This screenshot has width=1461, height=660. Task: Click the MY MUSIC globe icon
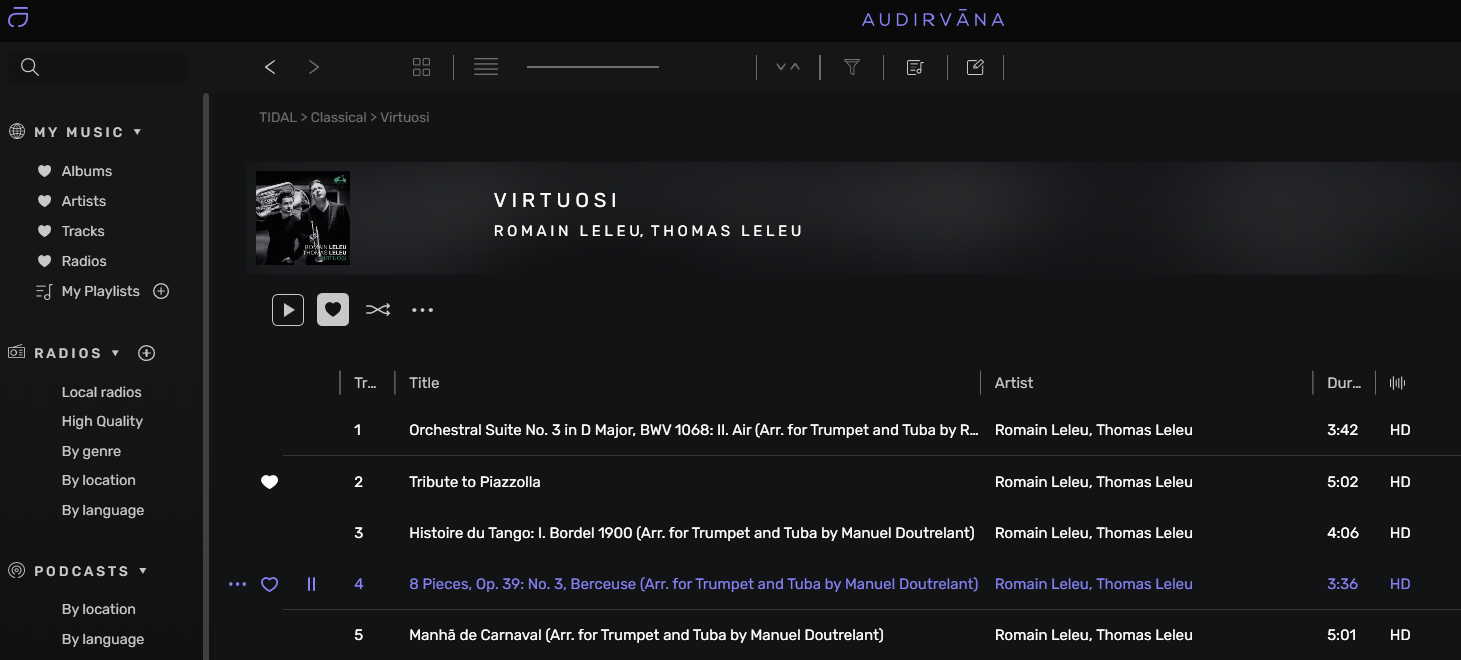click(x=17, y=131)
